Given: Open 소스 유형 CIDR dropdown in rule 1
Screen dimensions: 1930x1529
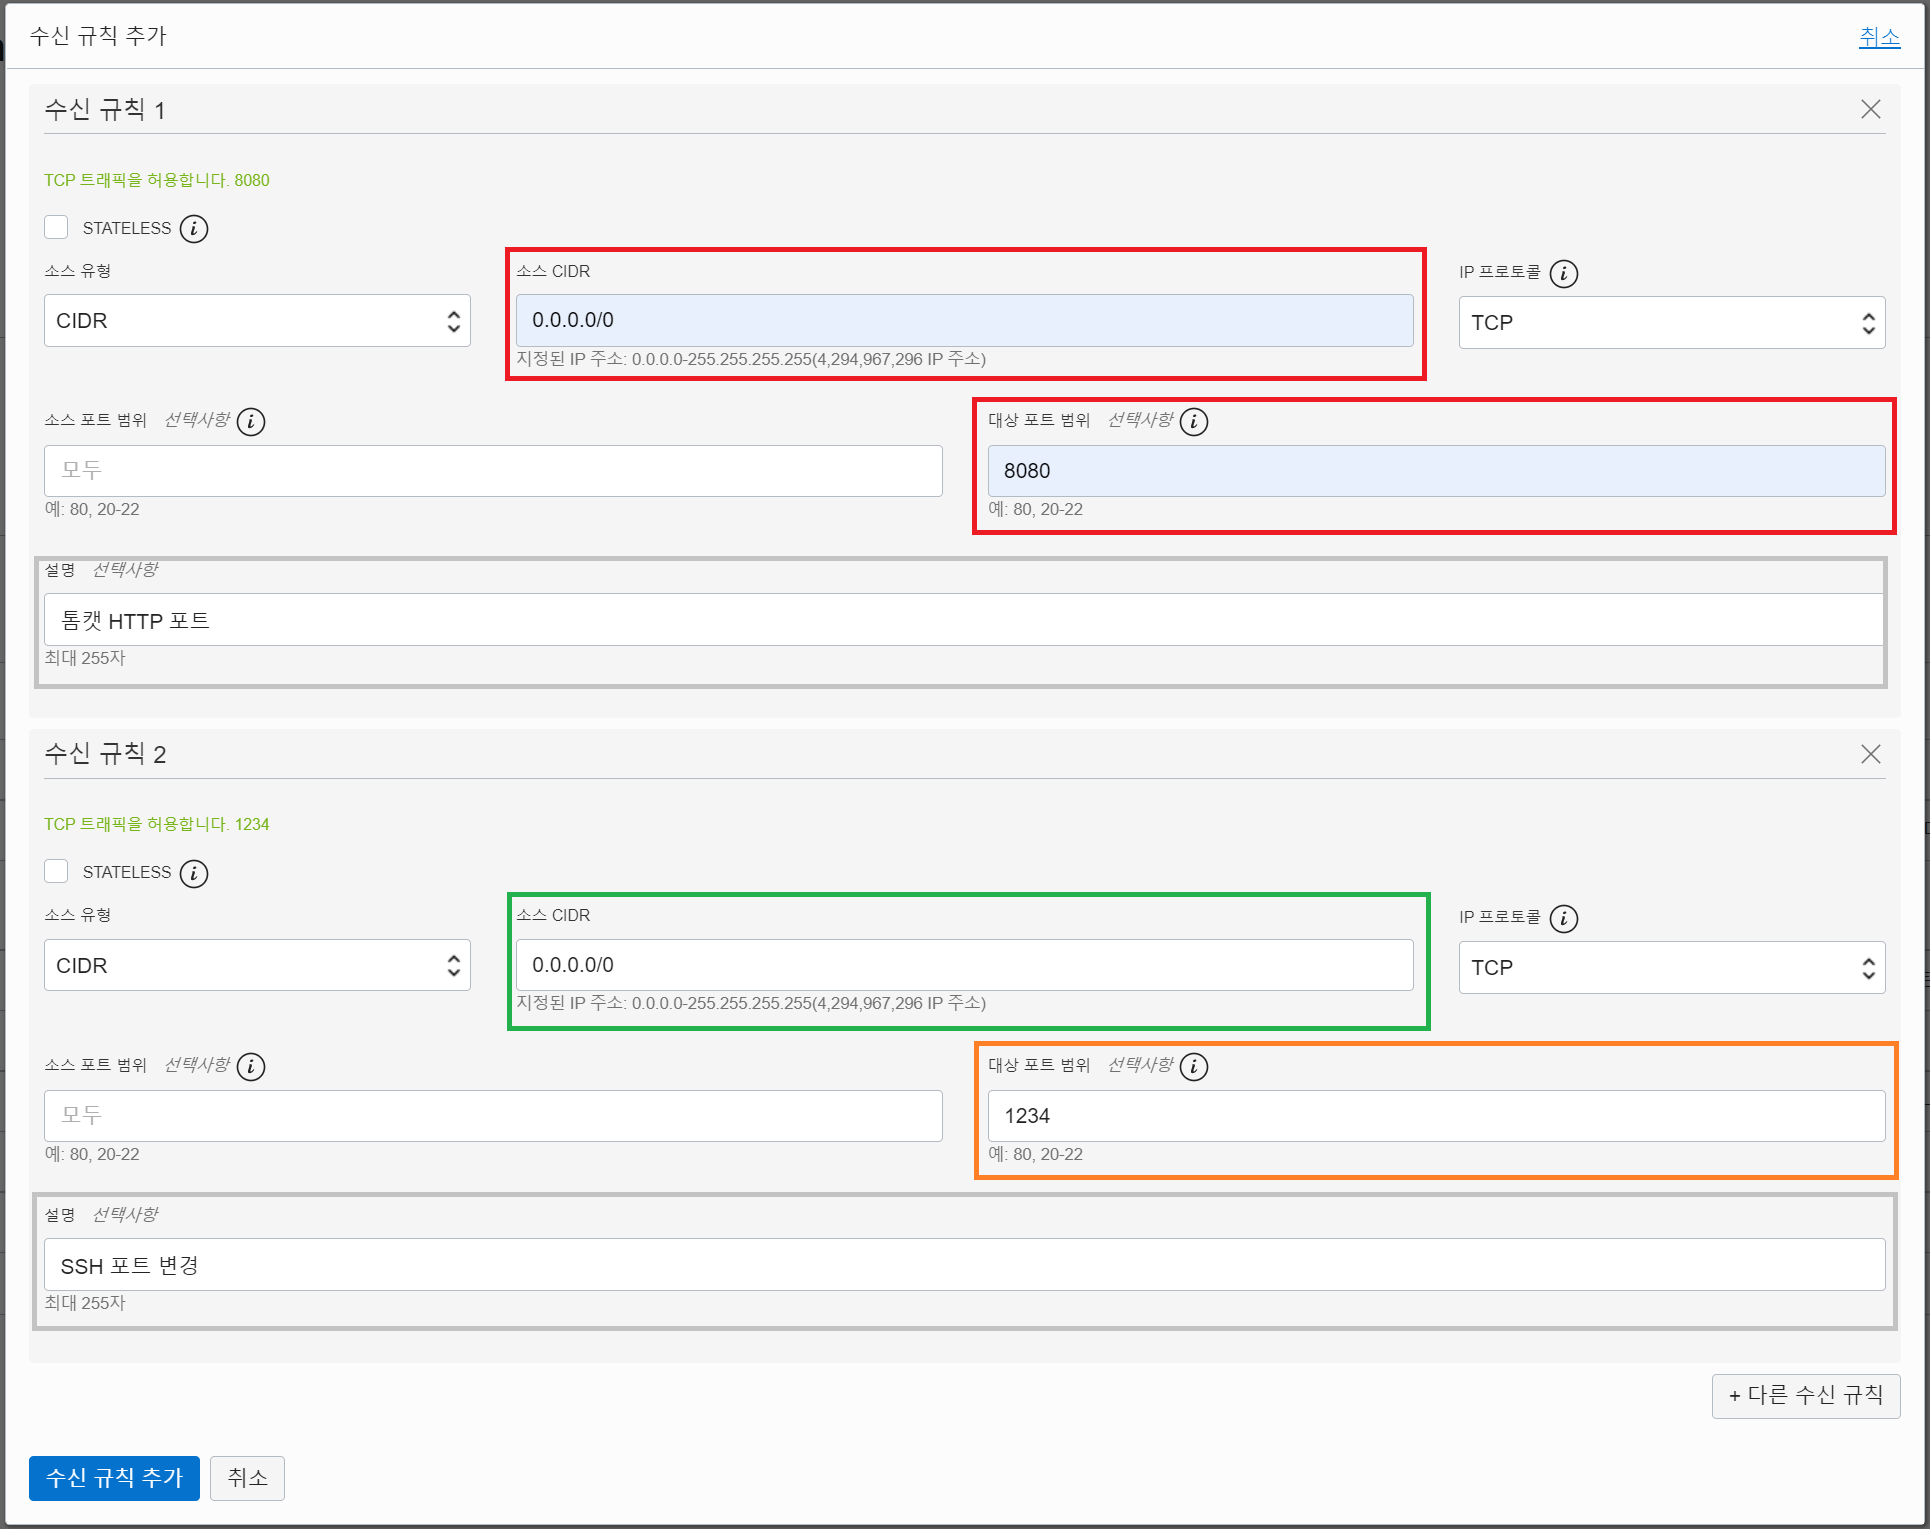Looking at the screenshot, I should pyautogui.click(x=257, y=321).
